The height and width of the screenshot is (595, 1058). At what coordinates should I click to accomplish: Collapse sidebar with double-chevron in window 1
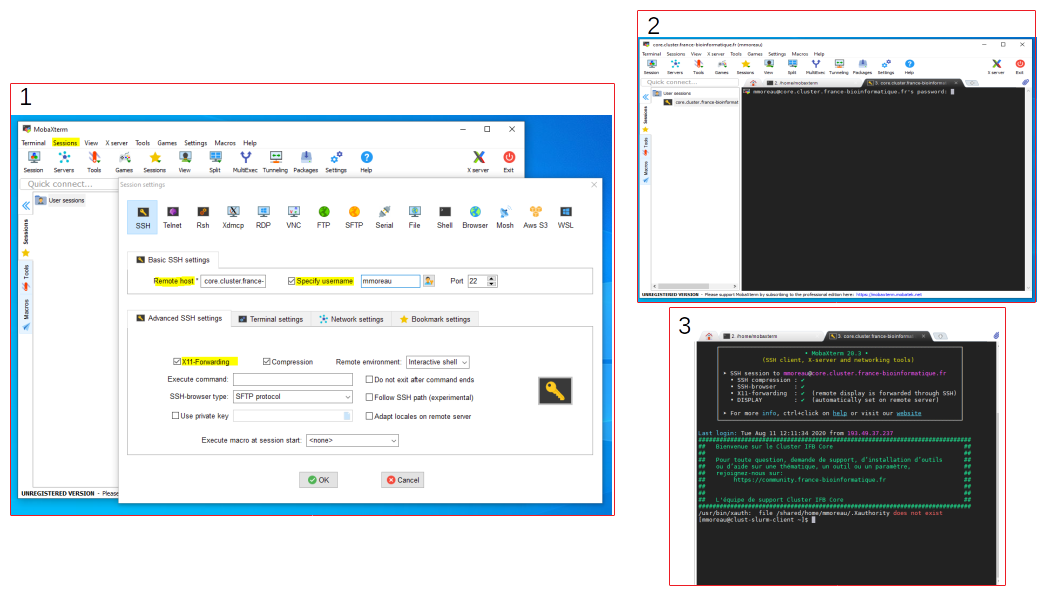click(26, 205)
